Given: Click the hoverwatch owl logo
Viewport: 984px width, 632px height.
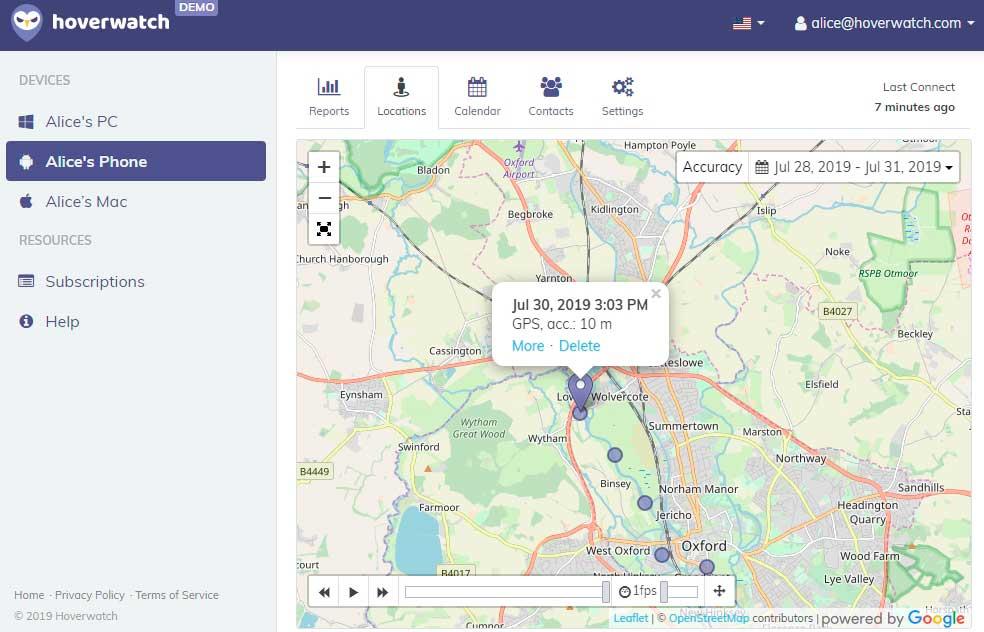Looking at the screenshot, I should coord(27,22).
